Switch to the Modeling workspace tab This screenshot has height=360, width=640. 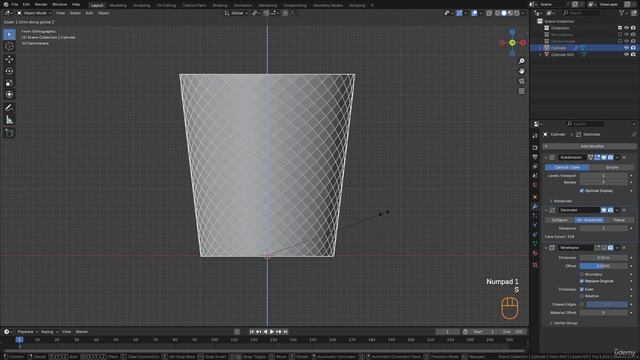coord(118,5)
